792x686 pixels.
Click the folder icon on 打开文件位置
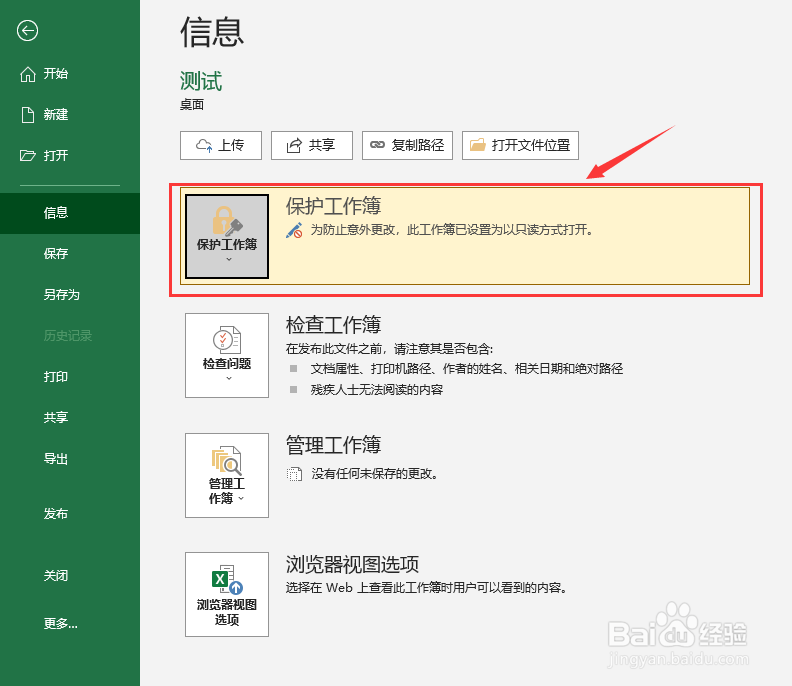point(477,145)
